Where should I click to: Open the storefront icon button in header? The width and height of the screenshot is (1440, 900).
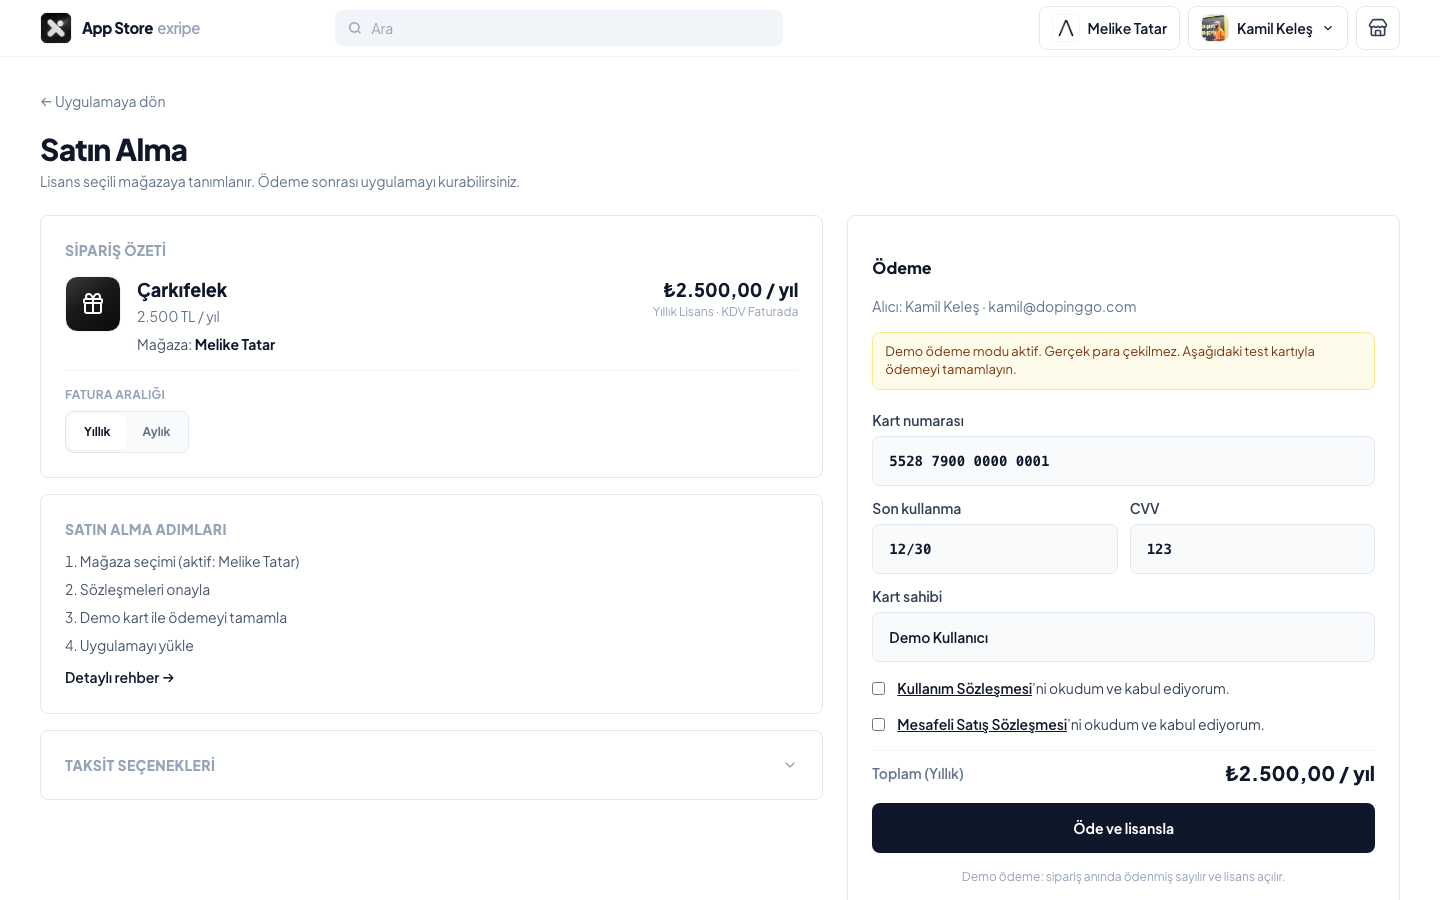1378,28
